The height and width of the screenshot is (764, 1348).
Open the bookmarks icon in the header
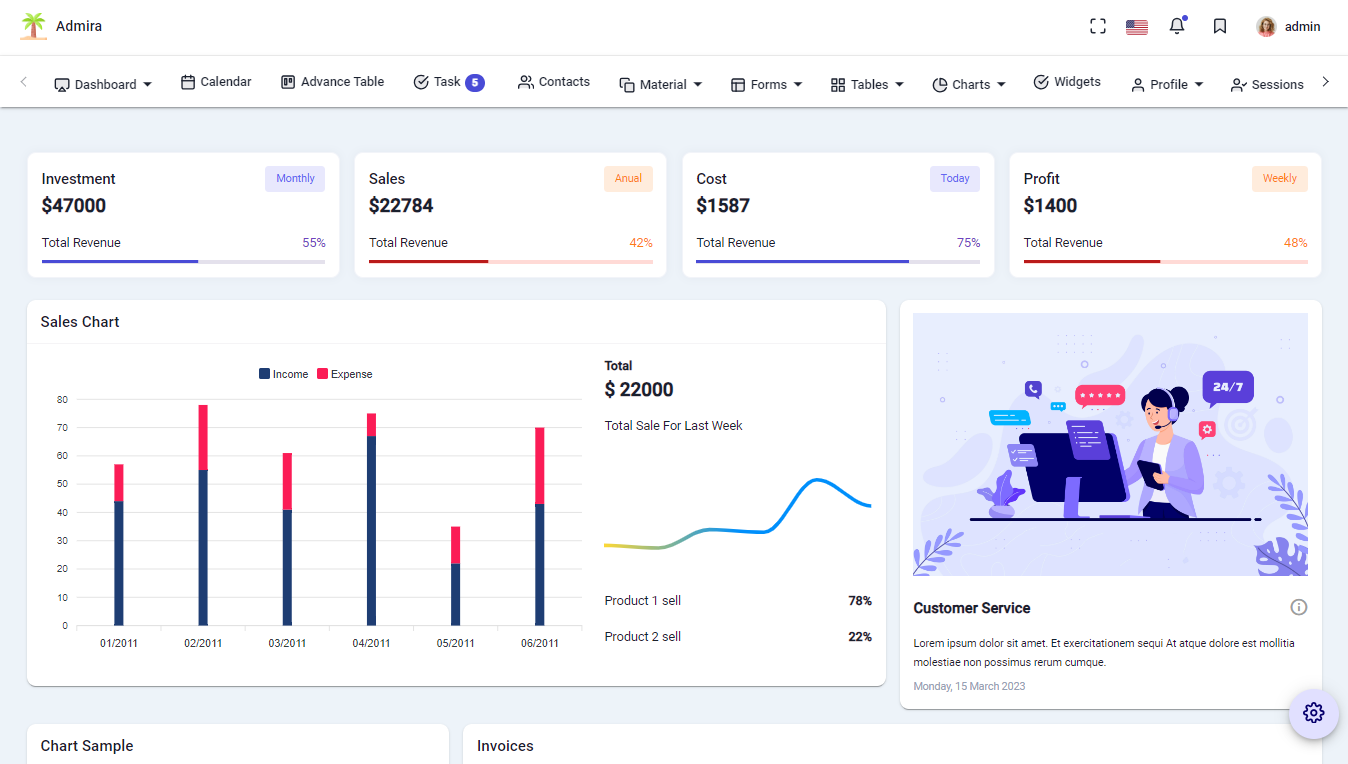(1219, 26)
